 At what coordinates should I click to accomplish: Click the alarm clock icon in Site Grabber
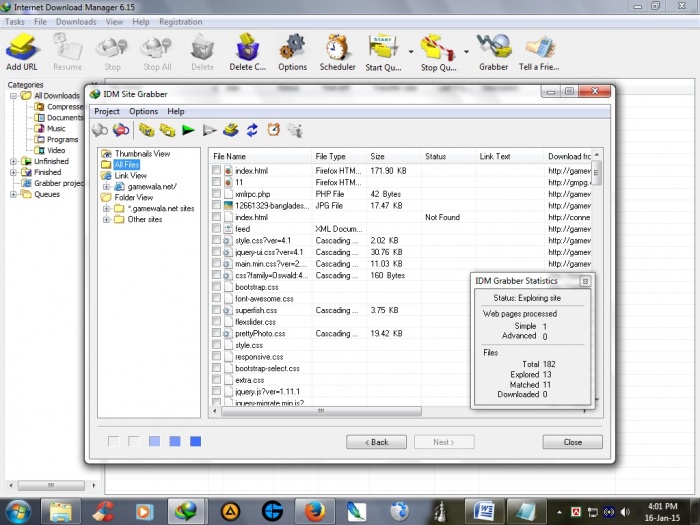(273, 130)
